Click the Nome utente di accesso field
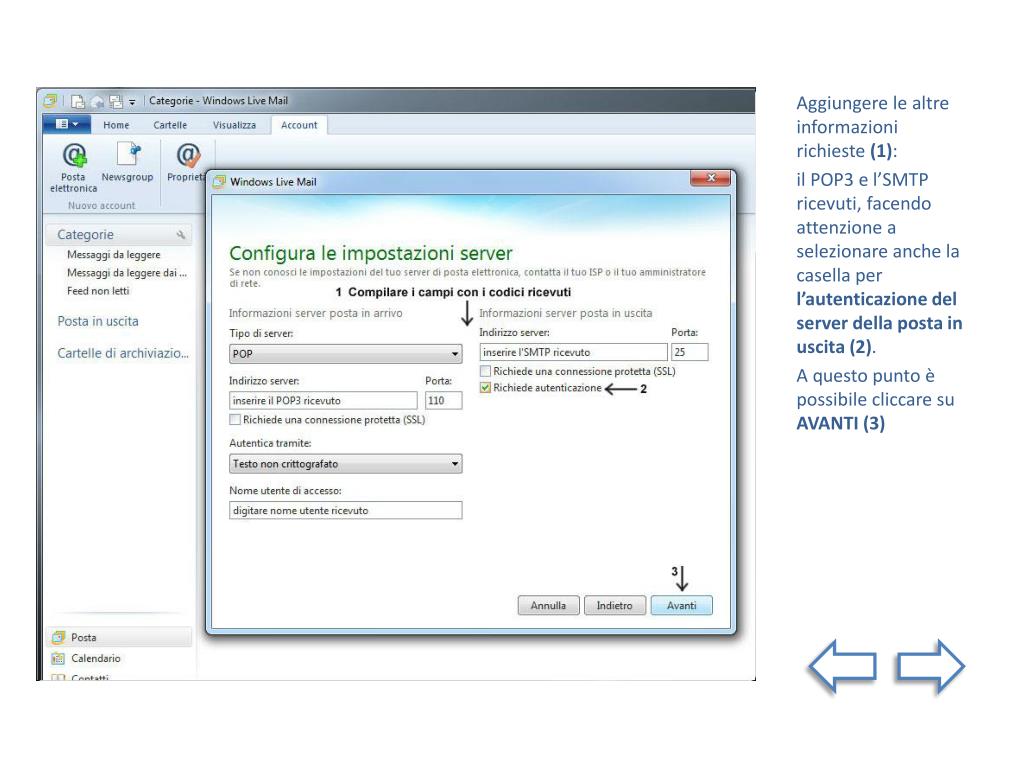This screenshot has width=1024, height=768. (x=345, y=510)
